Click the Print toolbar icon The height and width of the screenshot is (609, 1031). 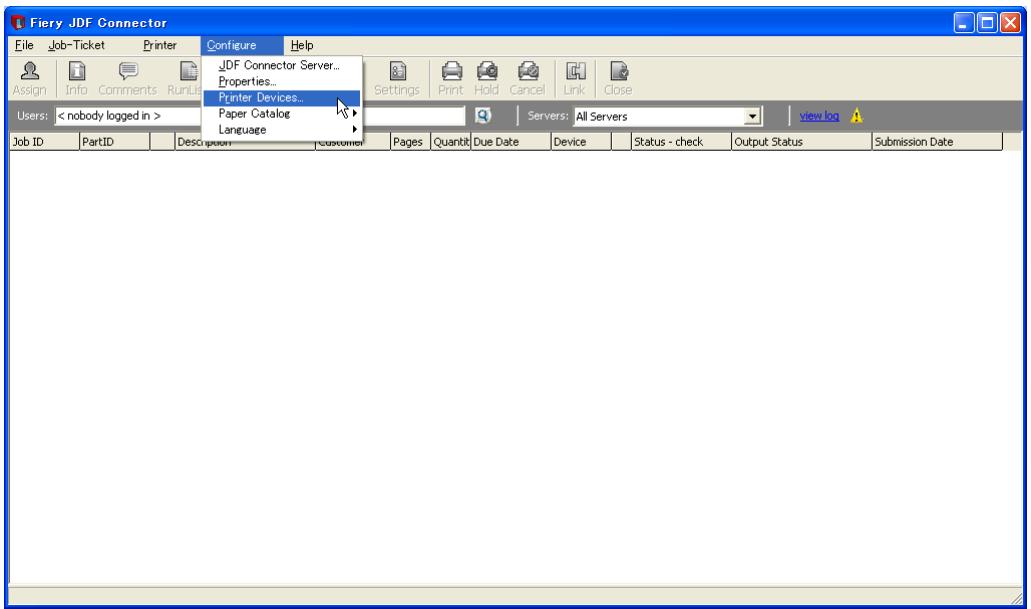(451, 78)
